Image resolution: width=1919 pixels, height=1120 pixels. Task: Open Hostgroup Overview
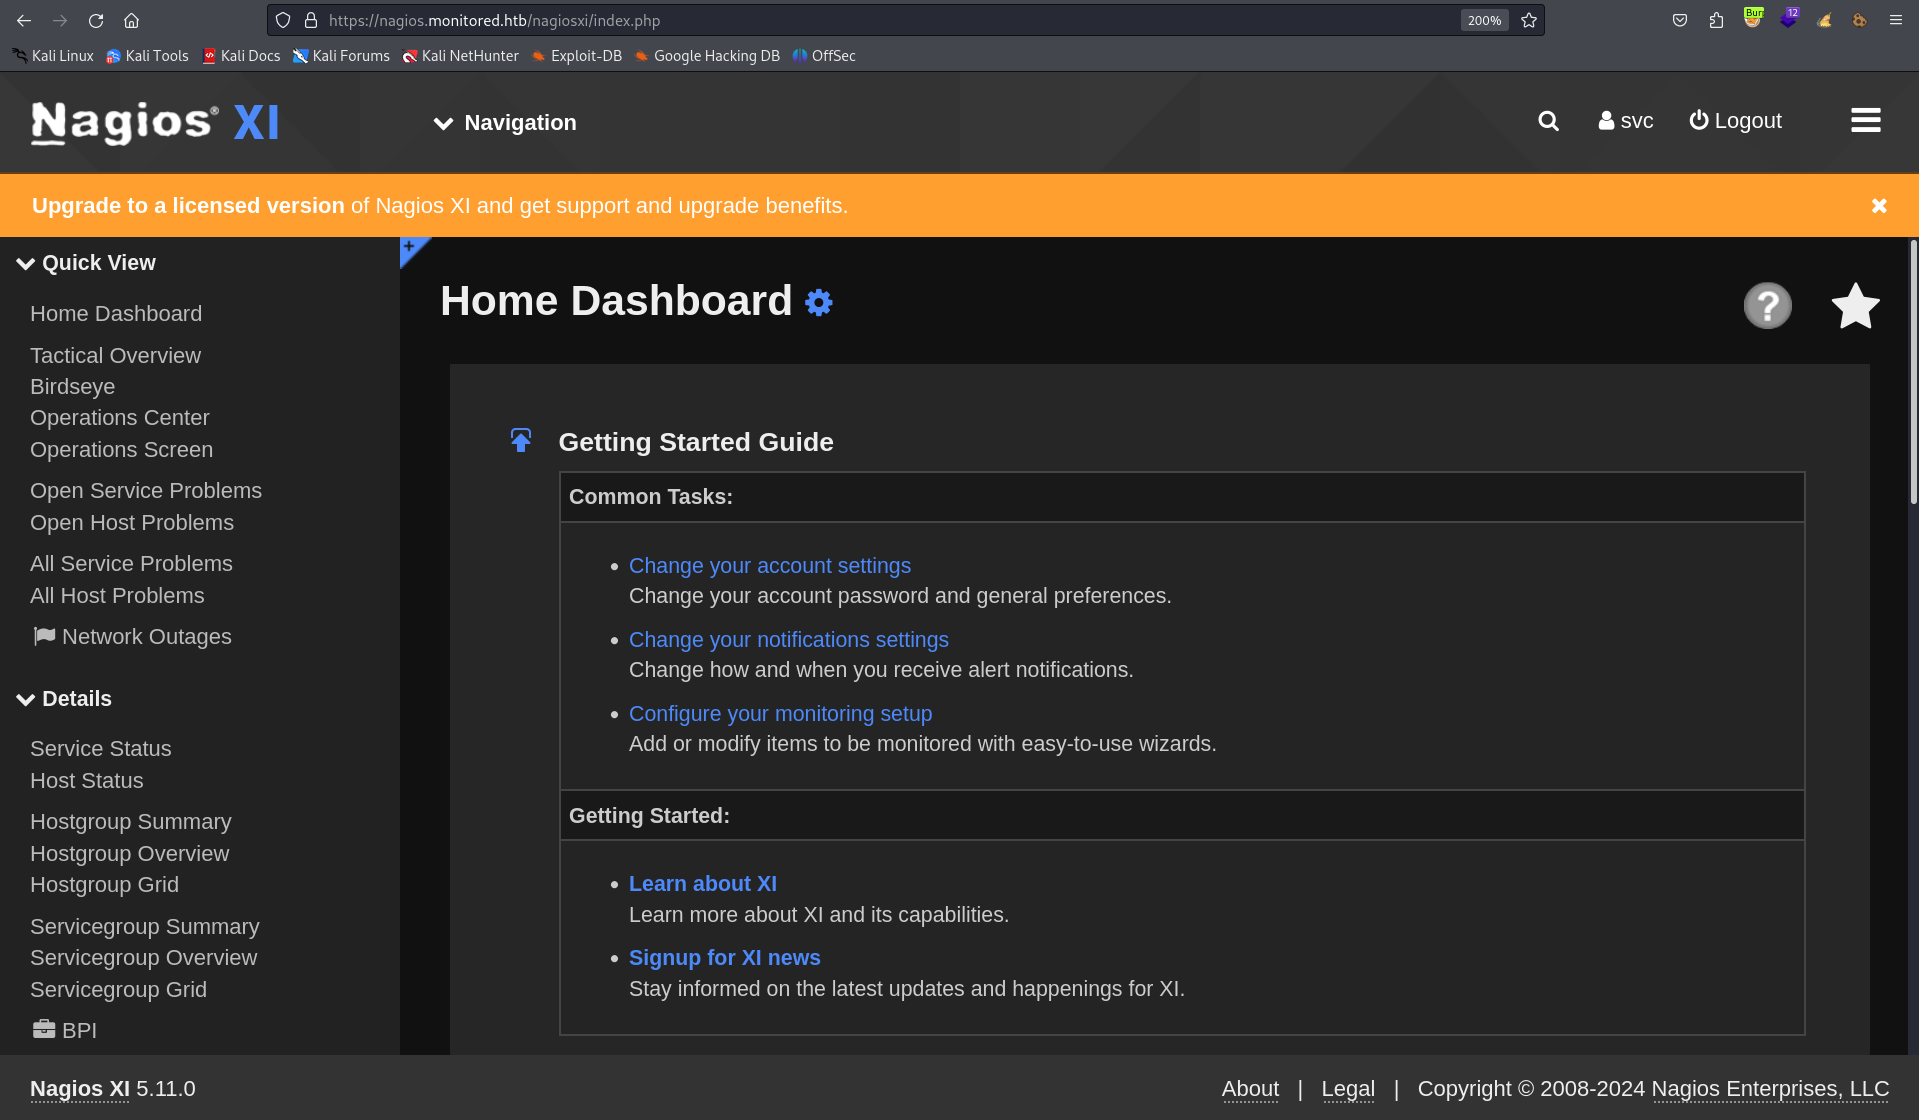click(130, 854)
